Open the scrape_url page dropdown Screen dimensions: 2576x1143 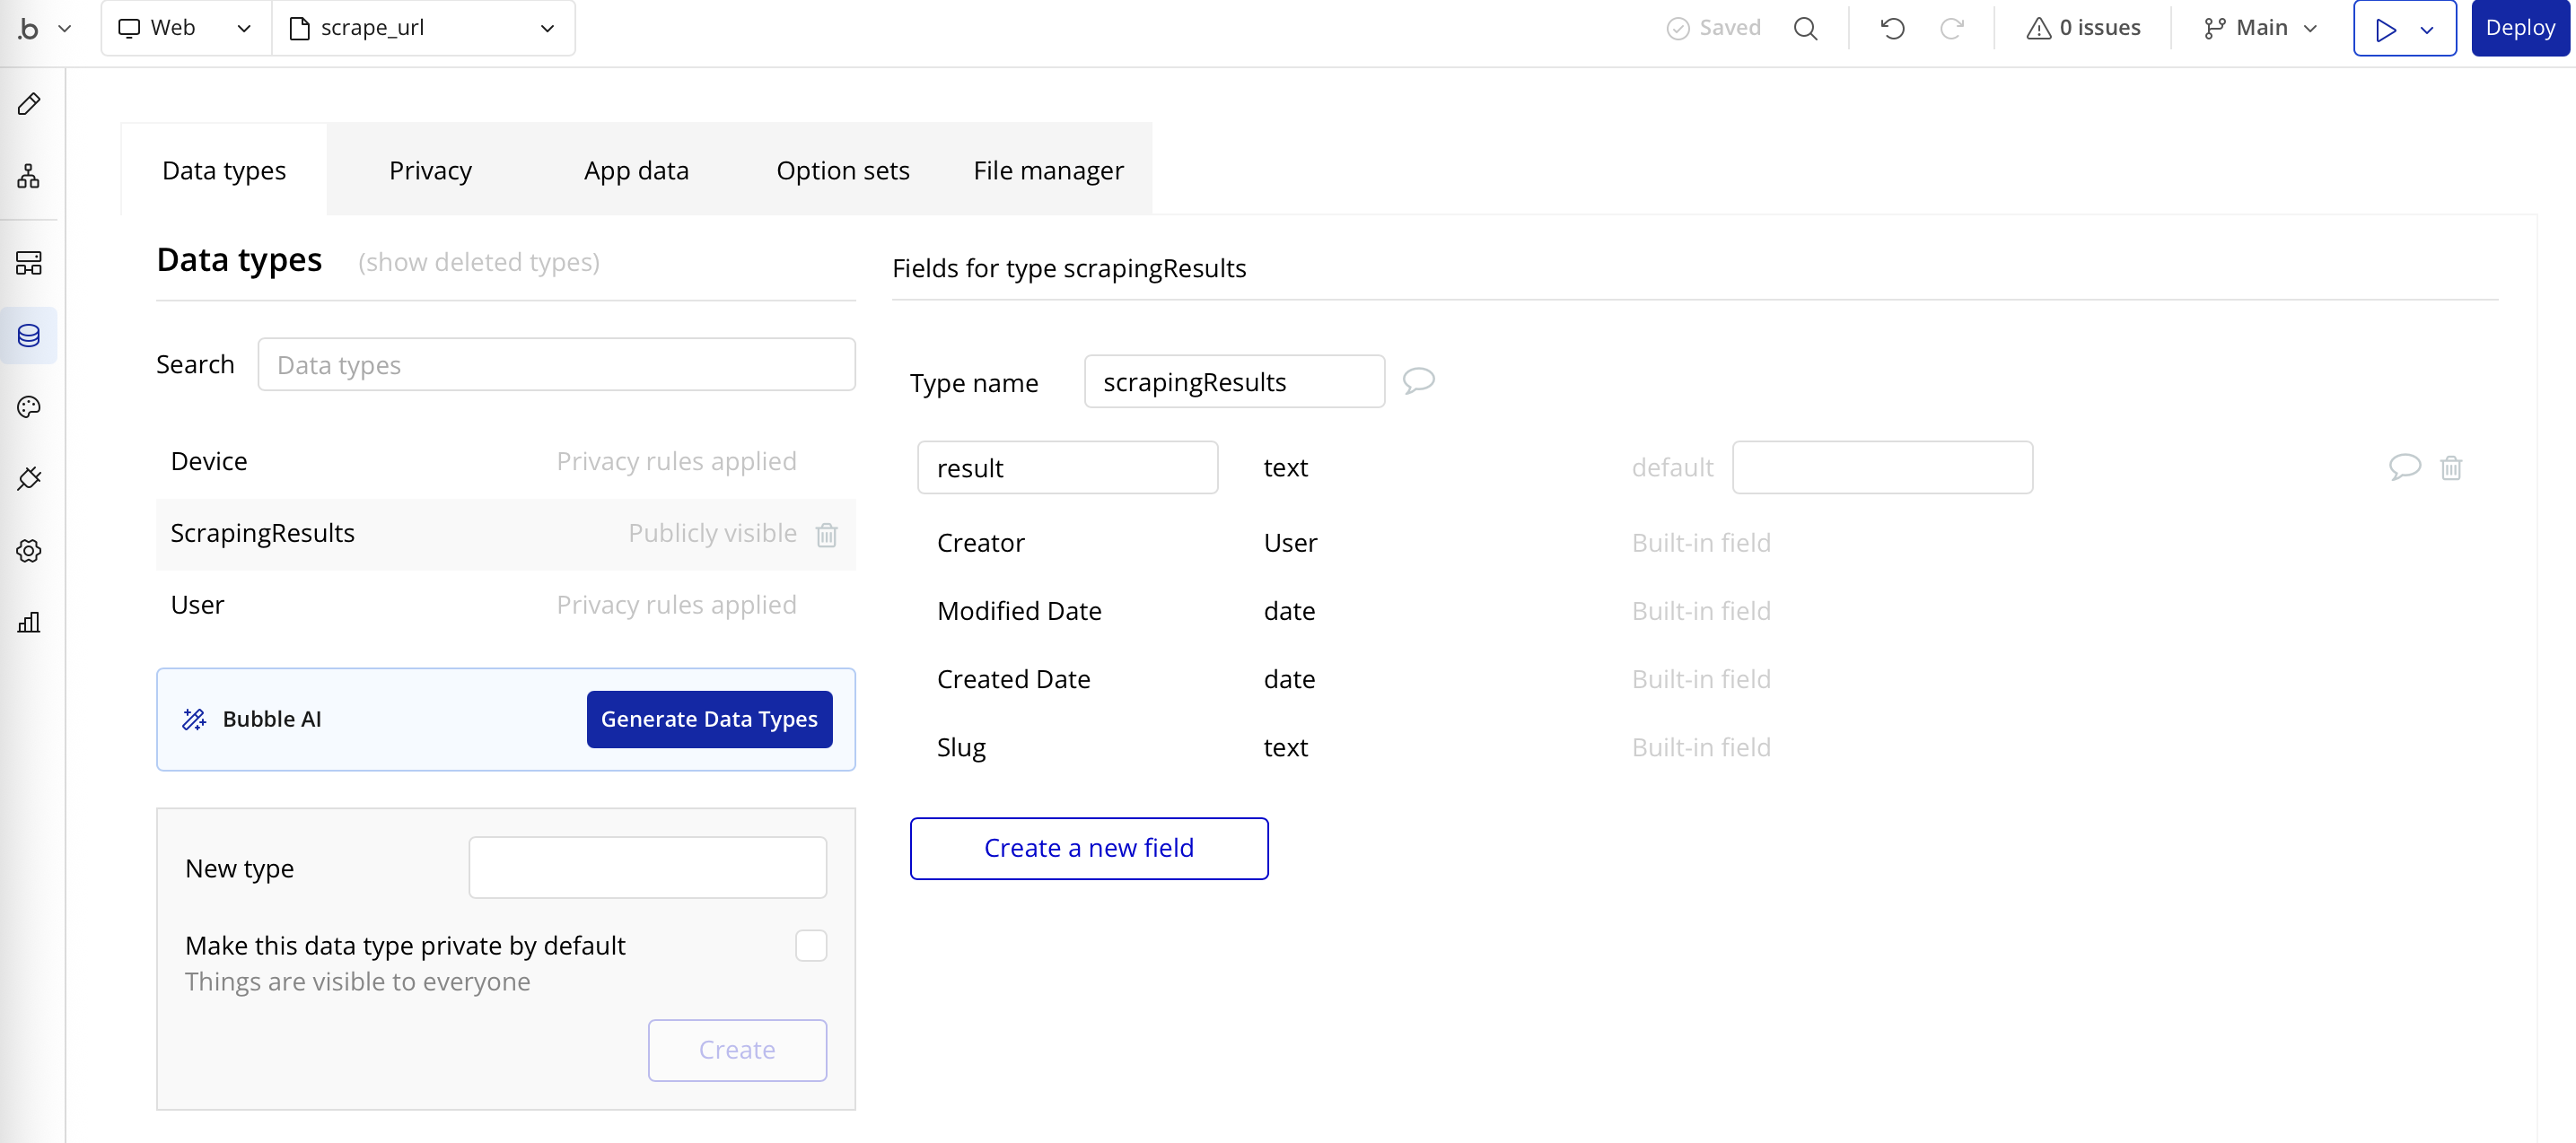pos(546,27)
